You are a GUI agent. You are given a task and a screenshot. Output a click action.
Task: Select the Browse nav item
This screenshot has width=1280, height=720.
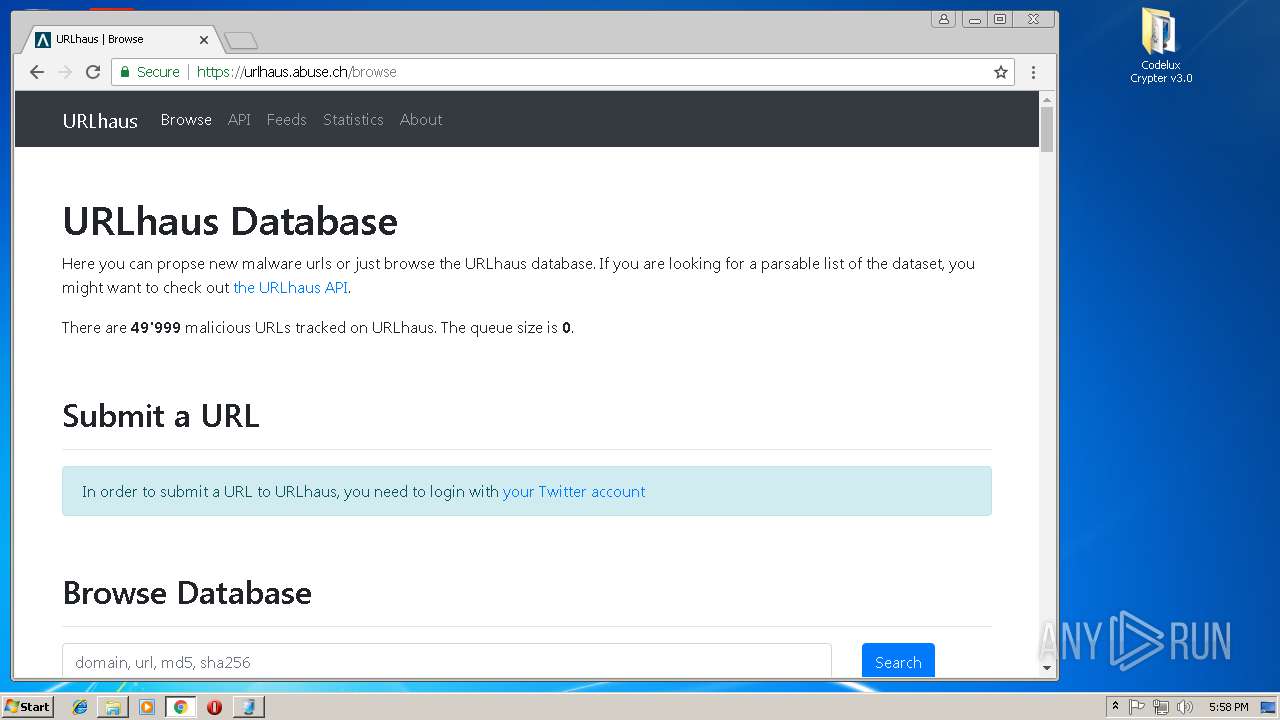tap(186, 119)
